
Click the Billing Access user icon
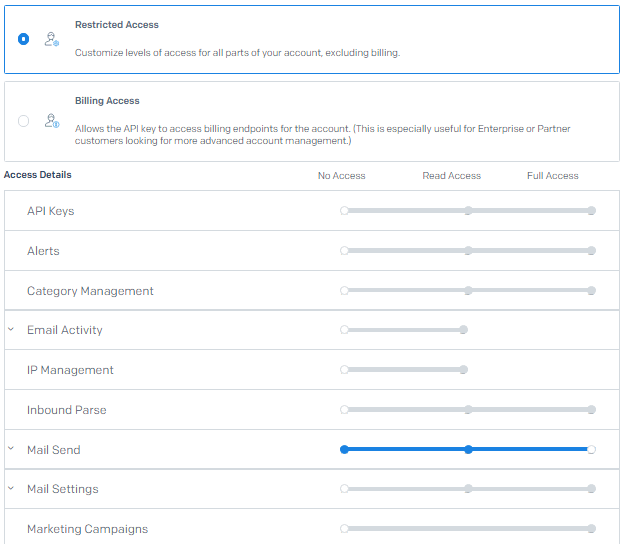[52, 121]
